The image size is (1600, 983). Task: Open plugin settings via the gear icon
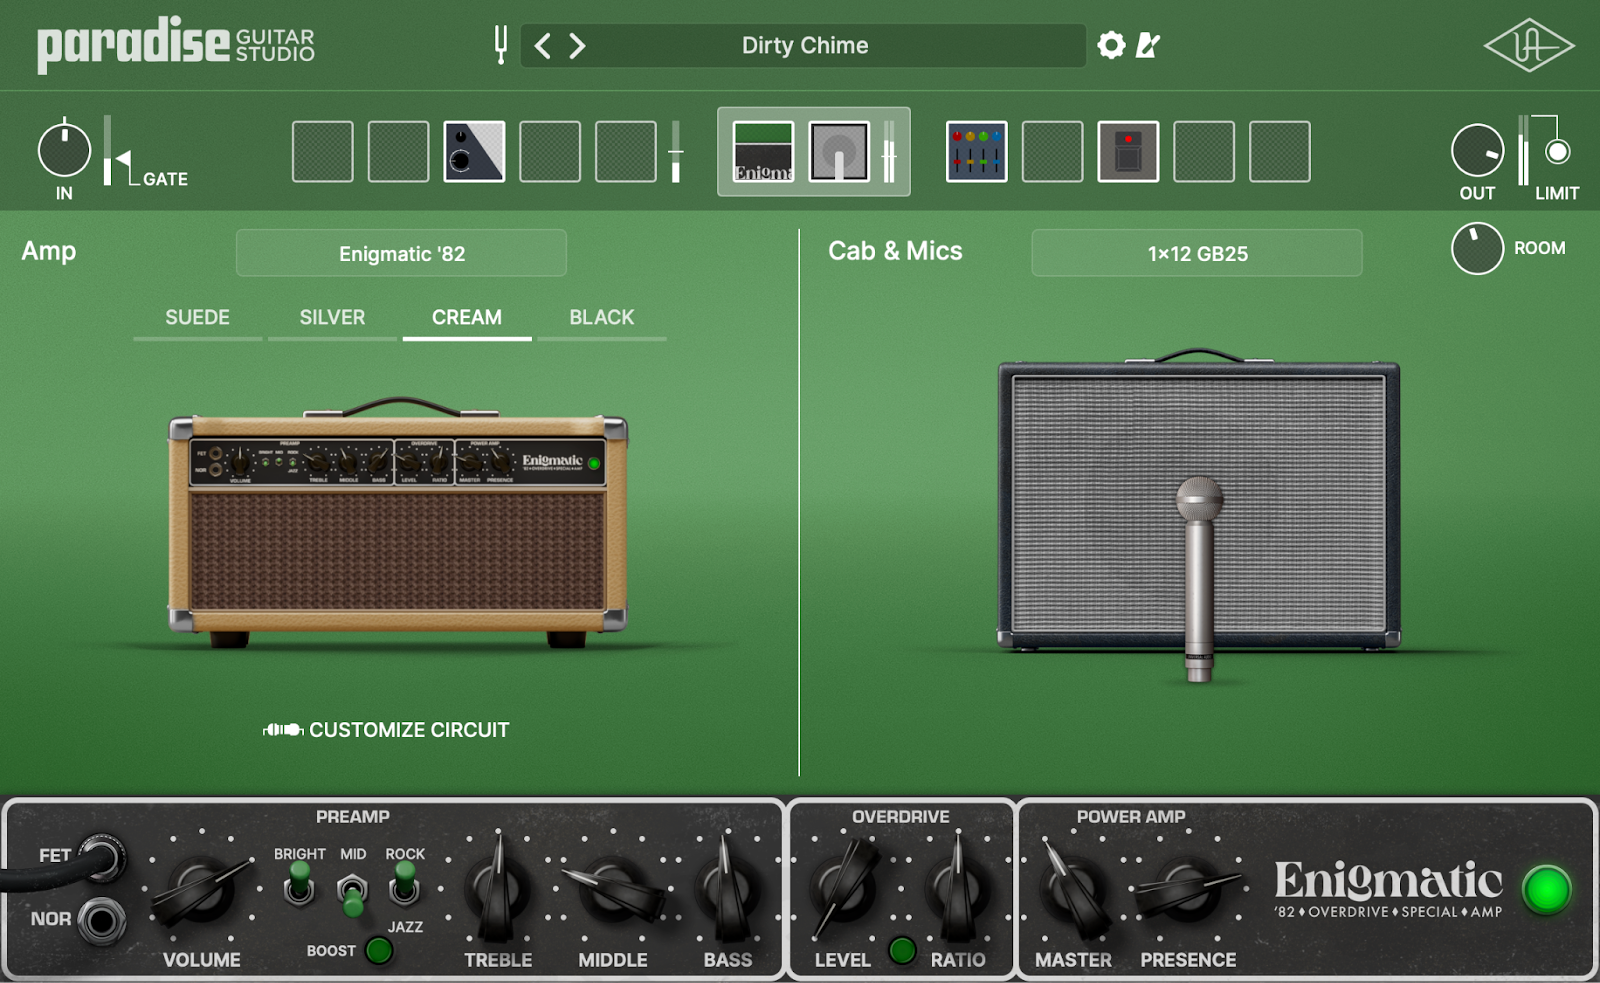pyautogui.click(x=1110, y=45)
